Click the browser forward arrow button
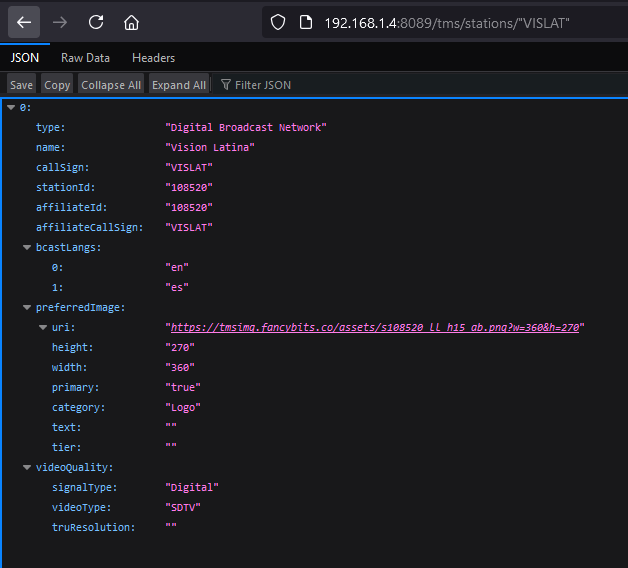 coord(60,22)
